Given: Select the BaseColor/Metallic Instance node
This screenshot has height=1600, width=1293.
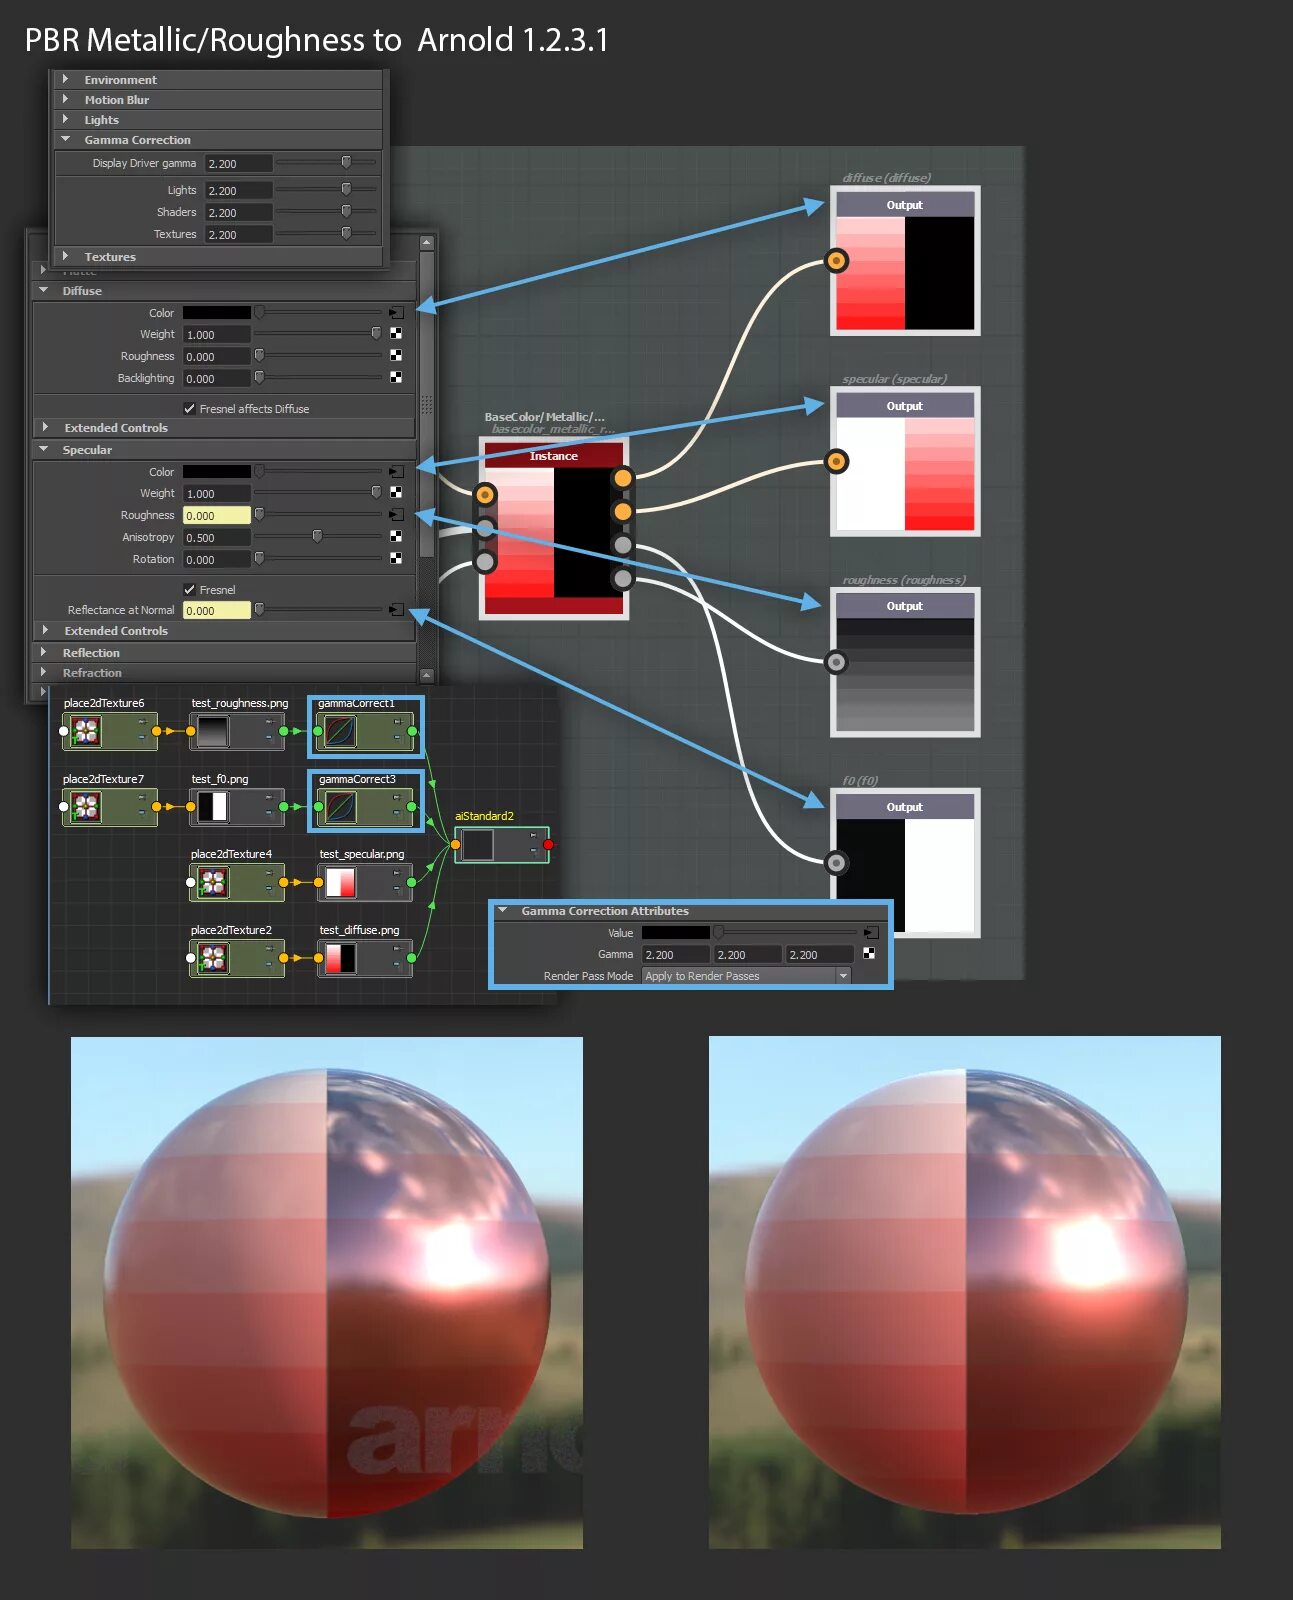Looking at the screenshot, I should point(554,528).
